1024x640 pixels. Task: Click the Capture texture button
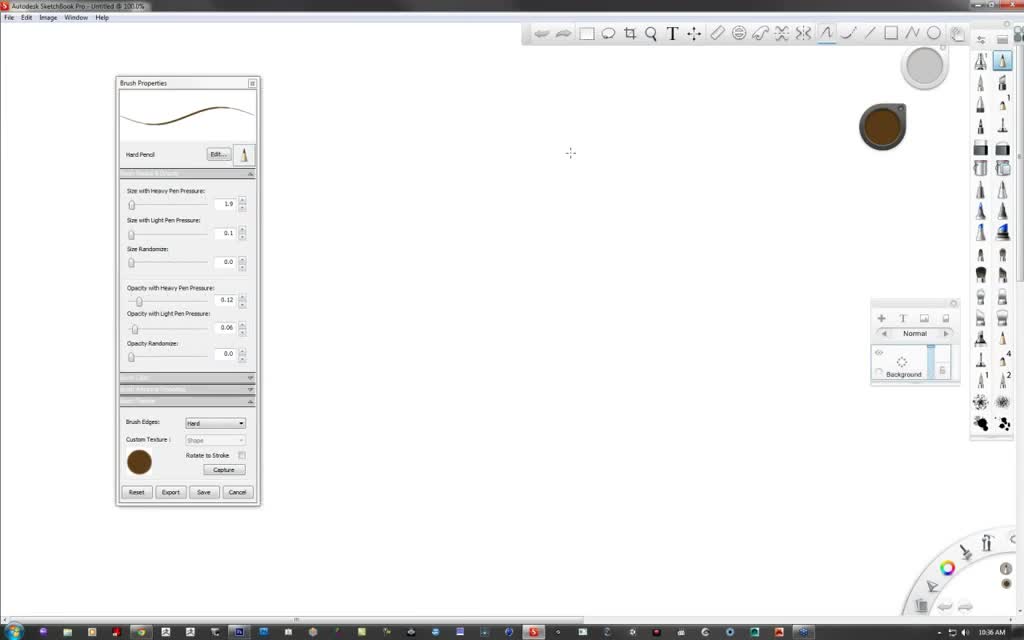point(224,470)
